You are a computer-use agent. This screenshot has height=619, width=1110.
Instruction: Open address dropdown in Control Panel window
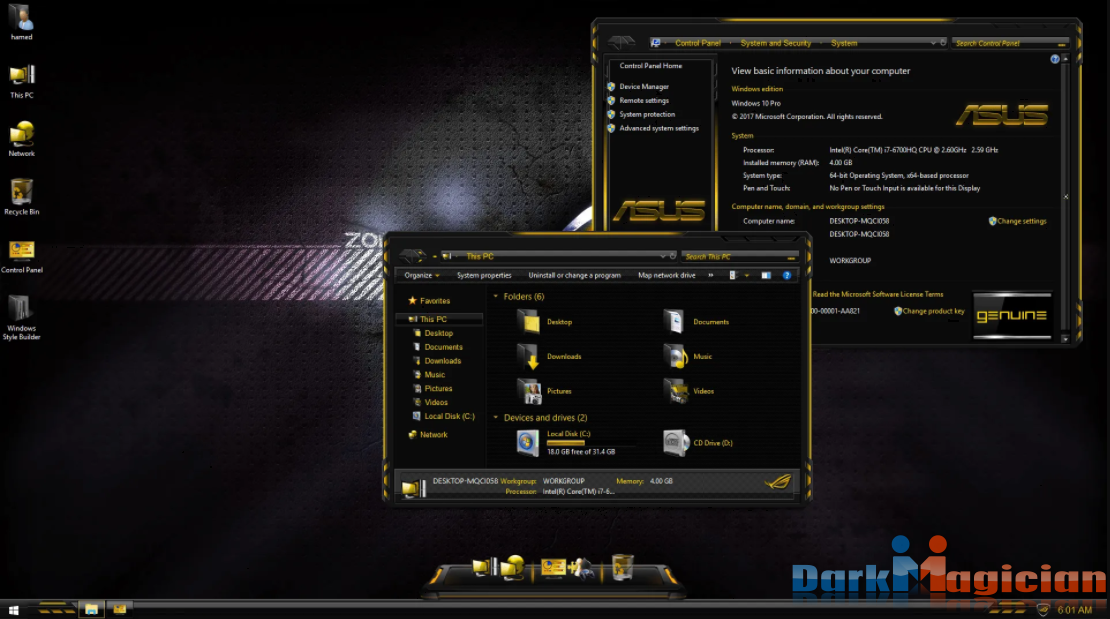[x=933, y=43]
